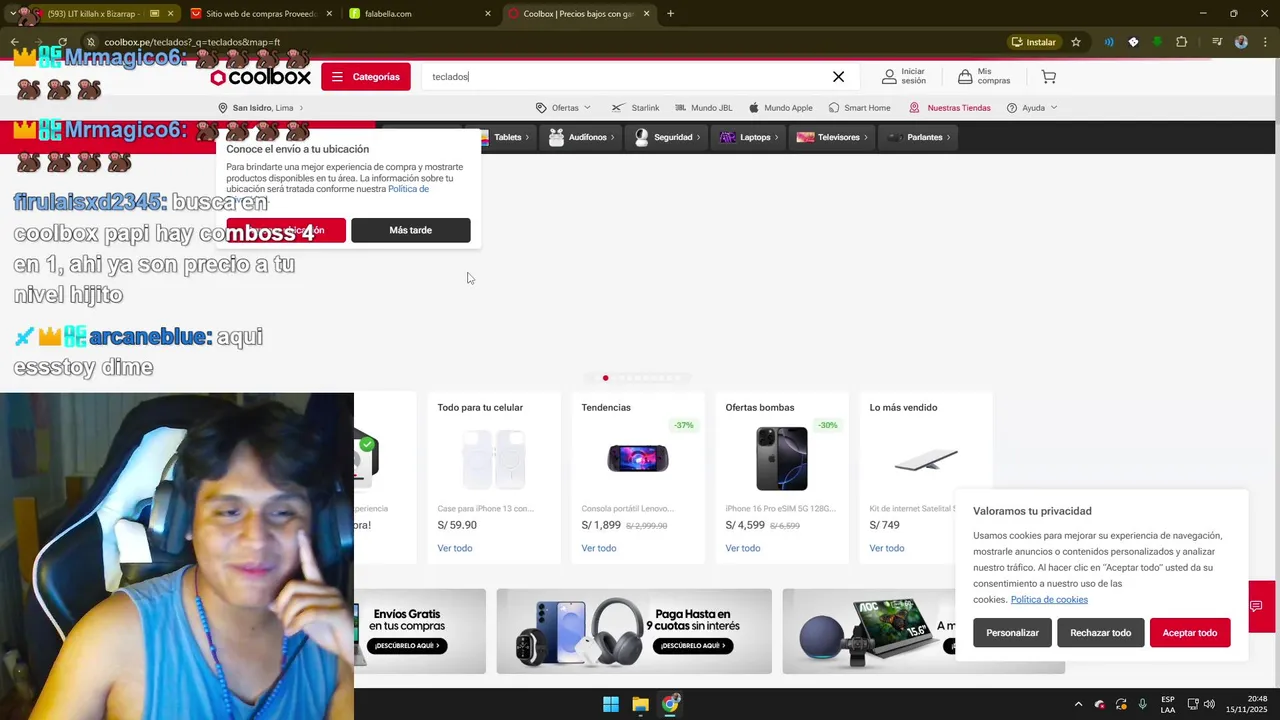This screenshot has height=720, width=1280.
Task: Open the Coolbox logo home link
Action: (261, 77)
